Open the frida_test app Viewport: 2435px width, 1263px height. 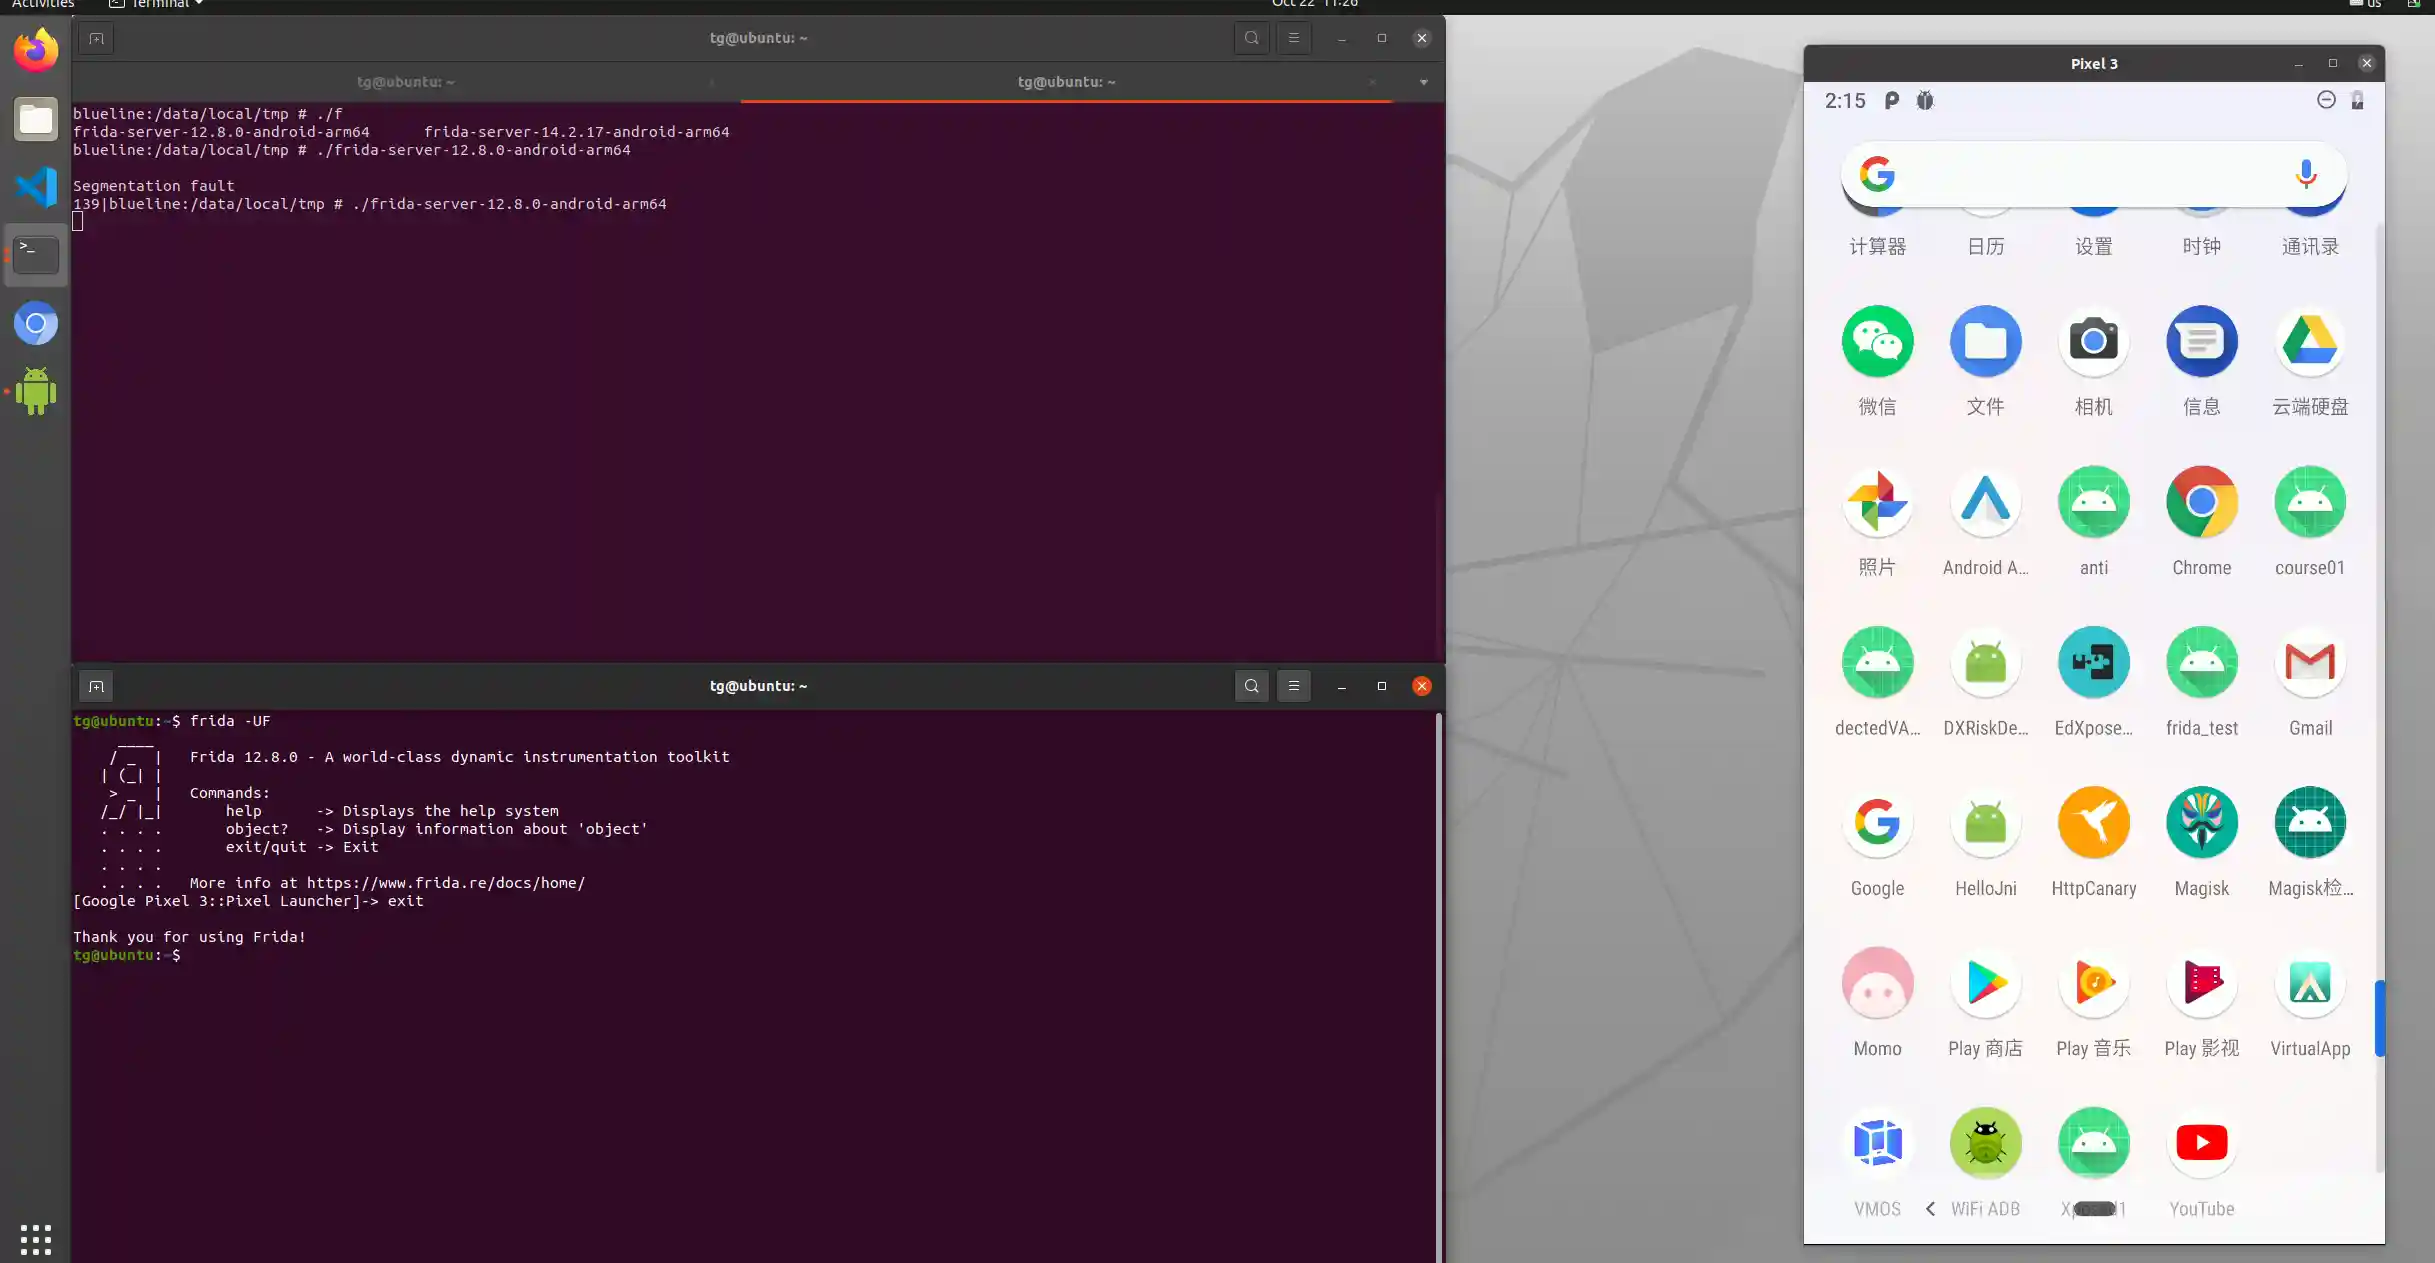point(2201,663)
